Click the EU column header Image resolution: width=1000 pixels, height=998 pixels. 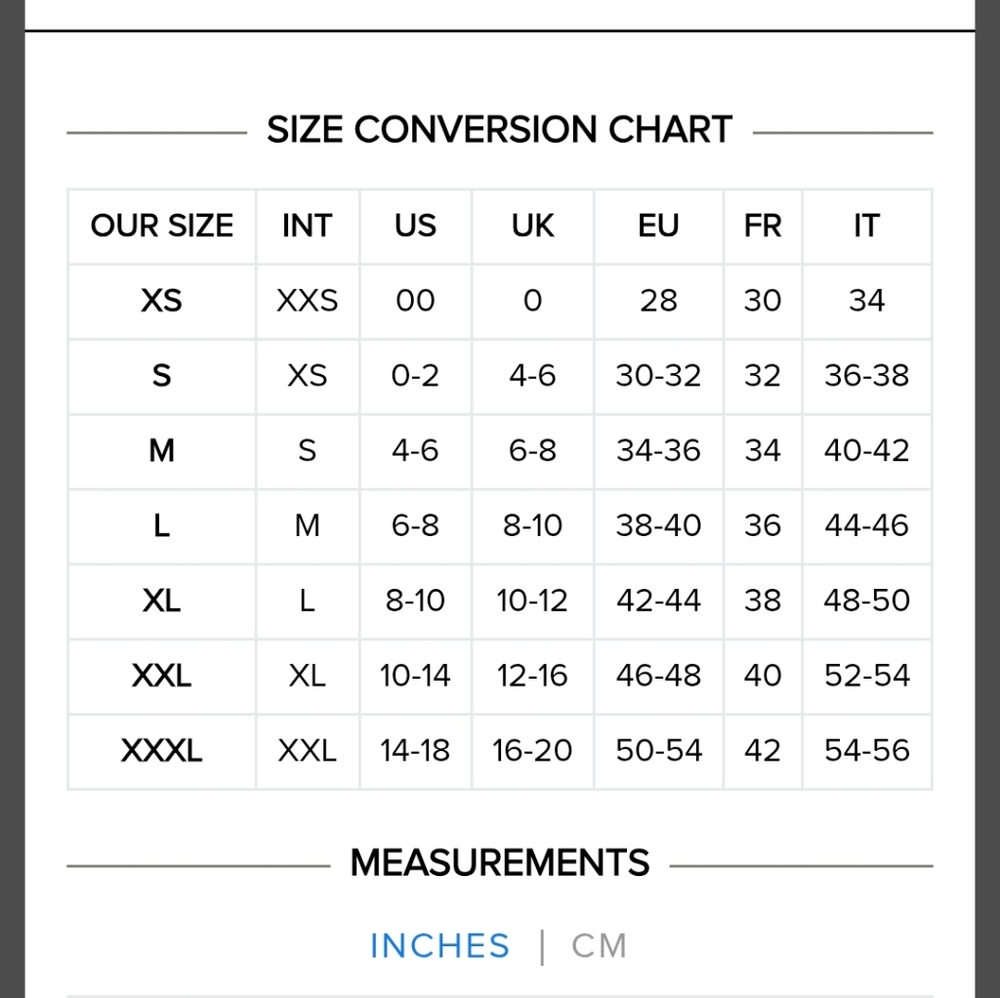pyautogui.click(x=658, y=226)
